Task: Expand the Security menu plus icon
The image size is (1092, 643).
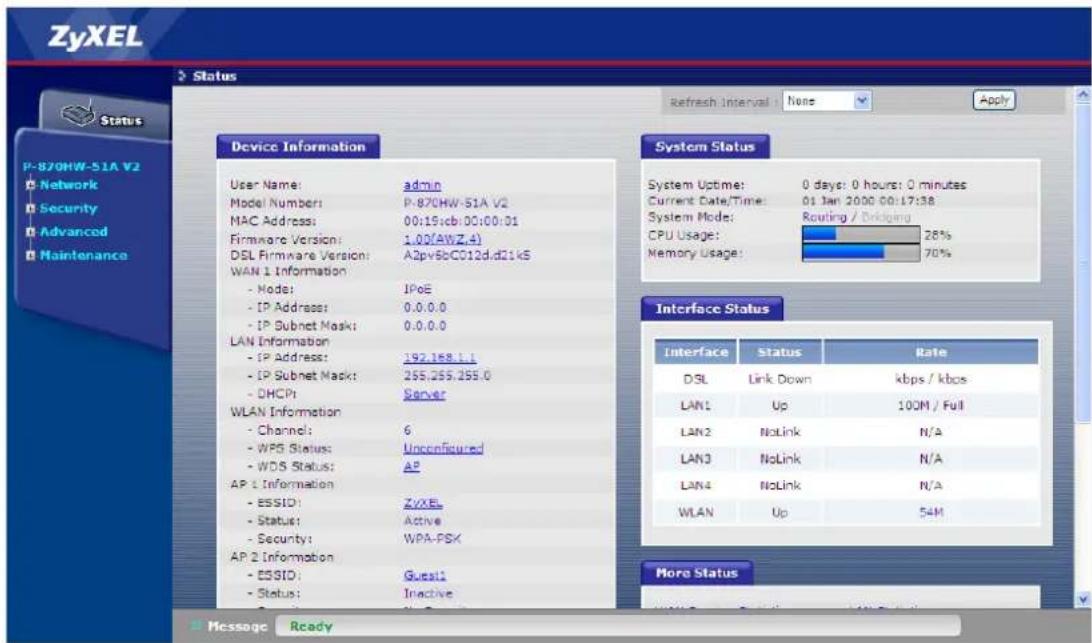Action: click(x=31, y=208)
